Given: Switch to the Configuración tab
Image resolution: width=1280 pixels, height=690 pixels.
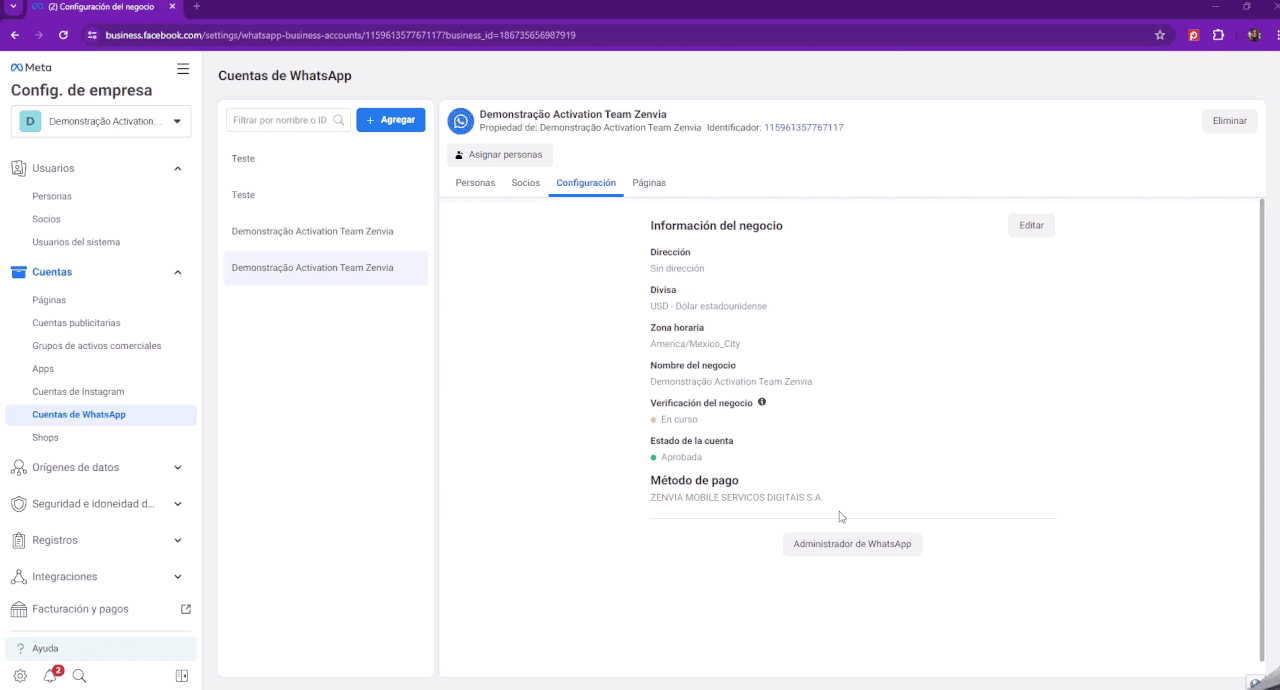Looking at the screenshot, I should click(586, 183).
